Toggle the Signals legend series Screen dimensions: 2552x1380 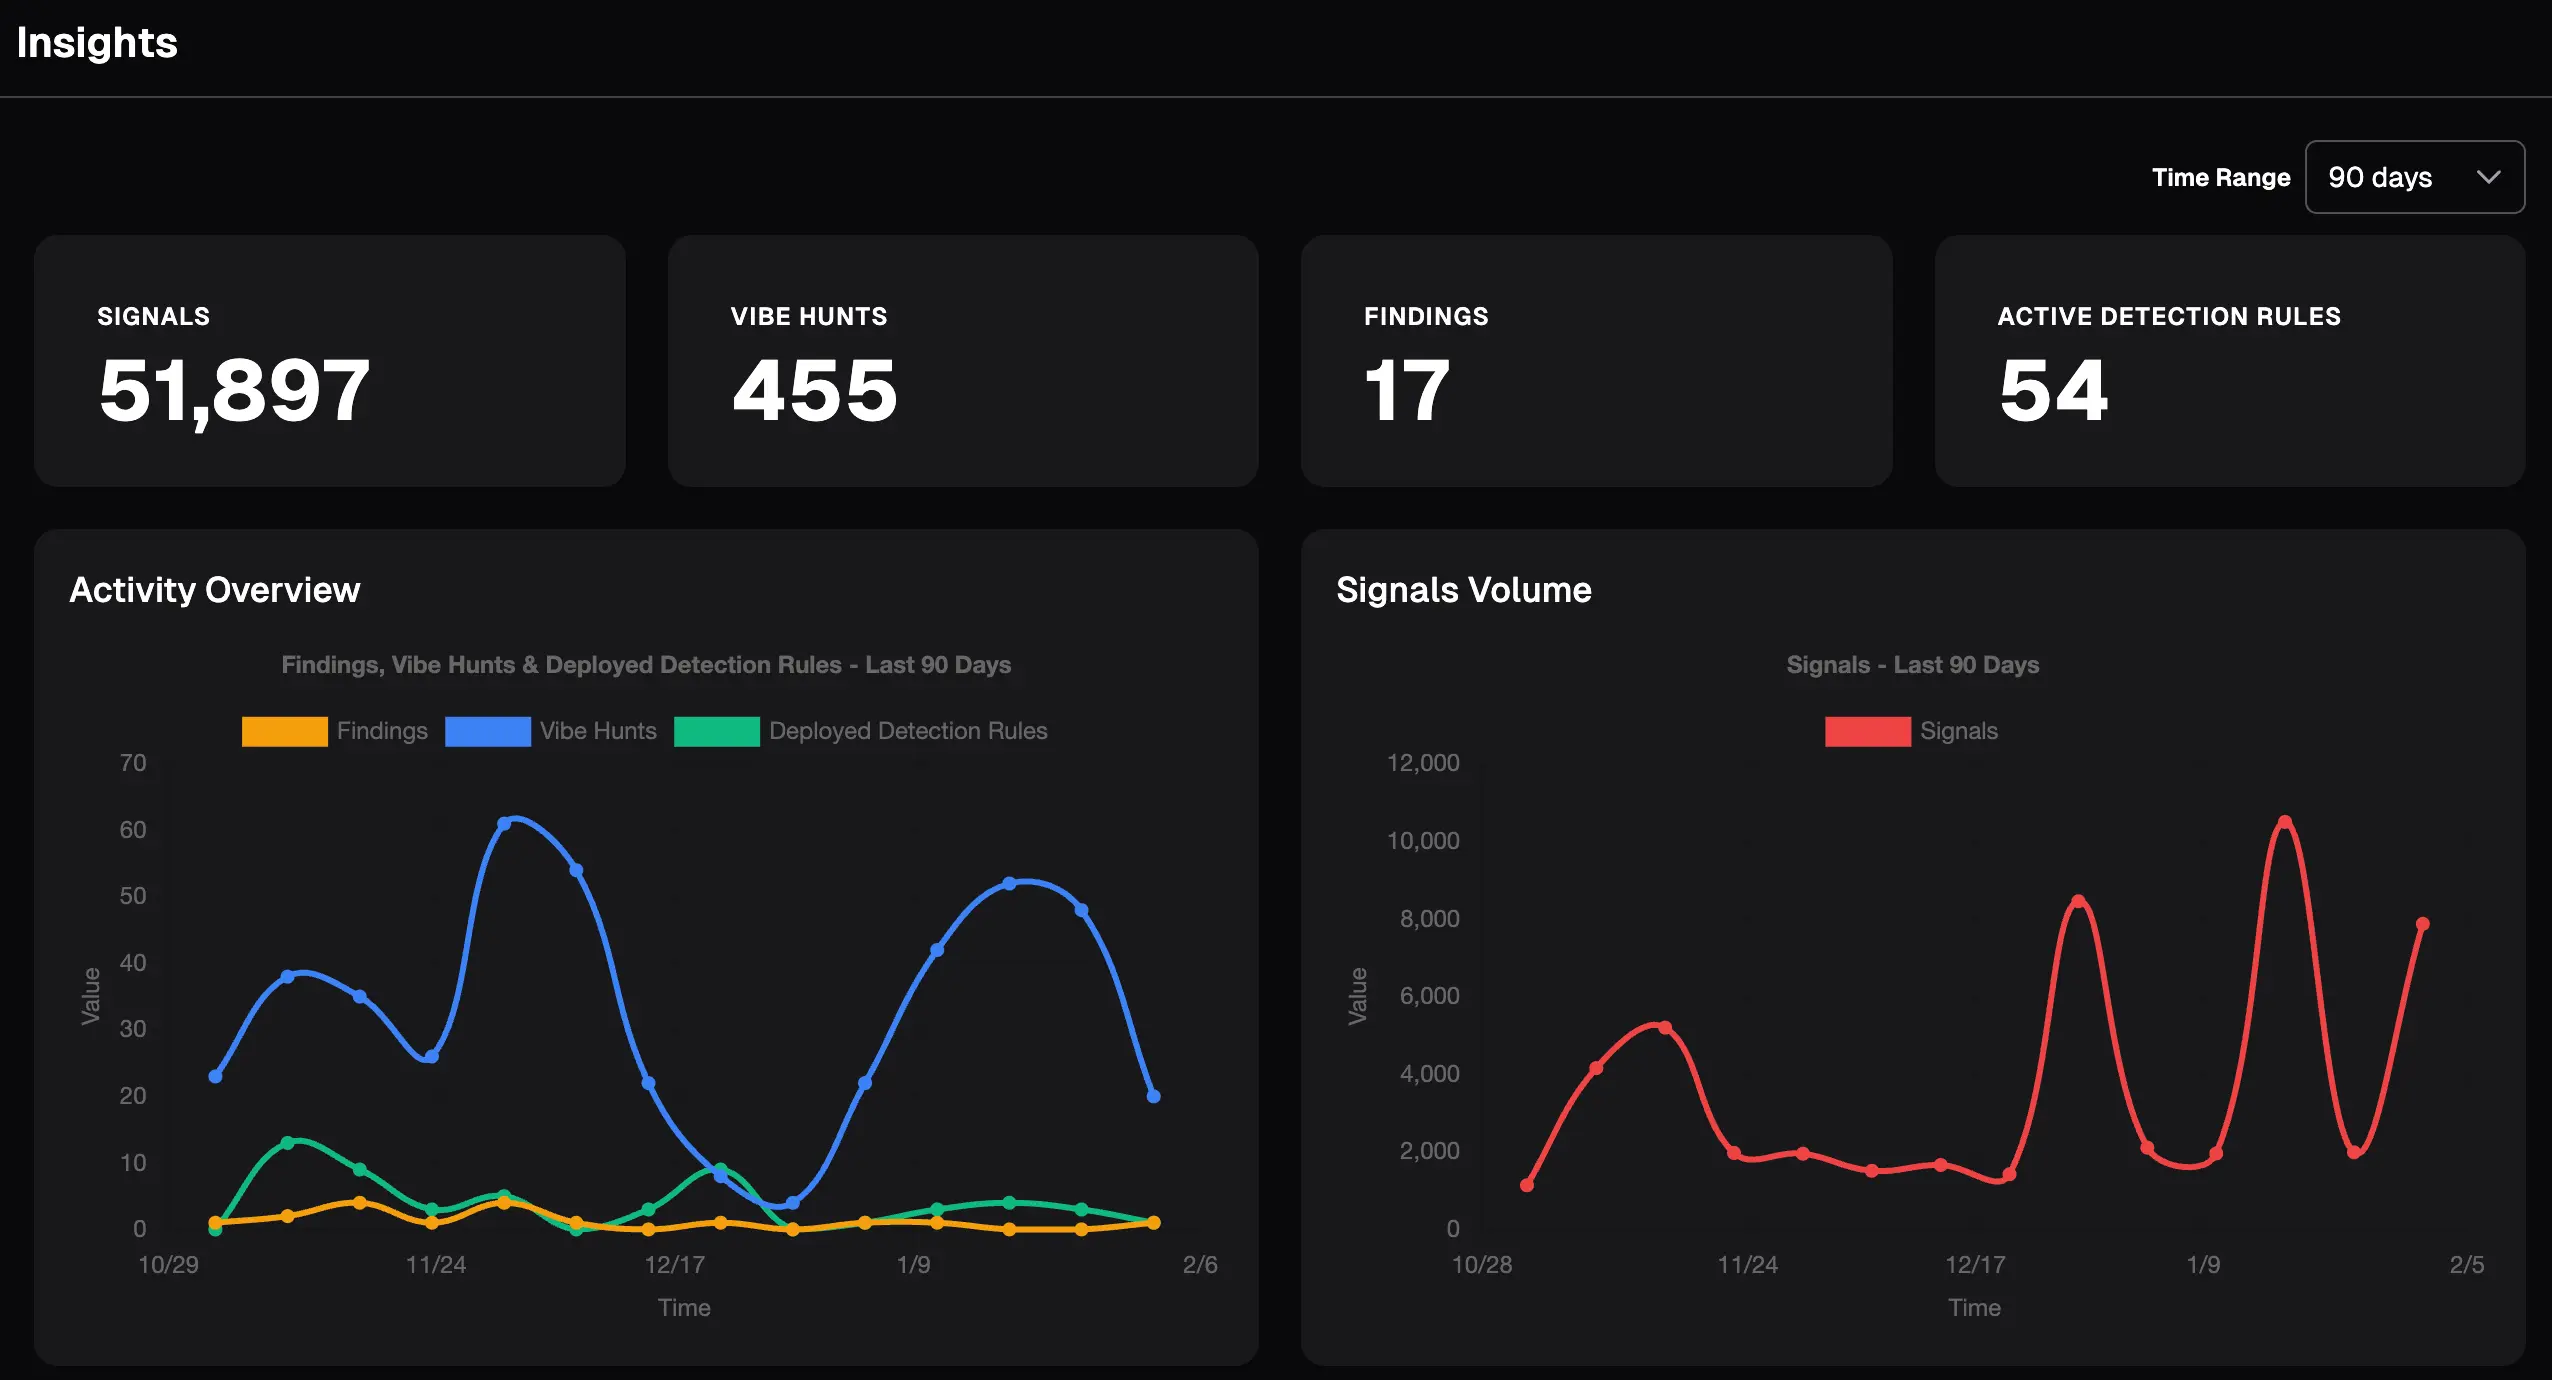click(x=1958, y=731)
